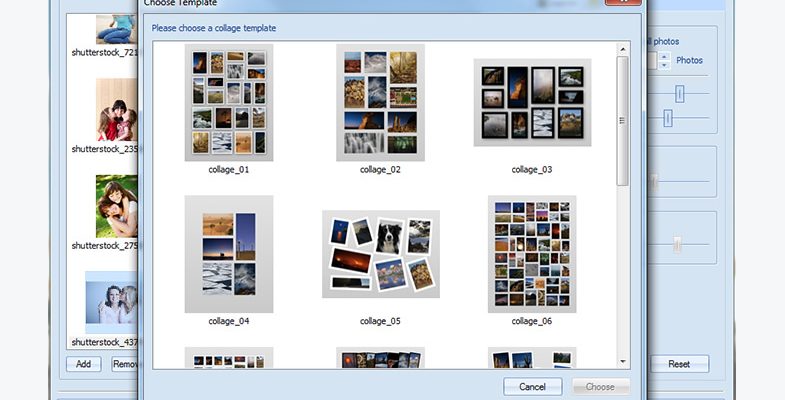Click the Cancel button in template dialog
The height and width of the screenshot is (400, 785).
[x=533, y=386]
